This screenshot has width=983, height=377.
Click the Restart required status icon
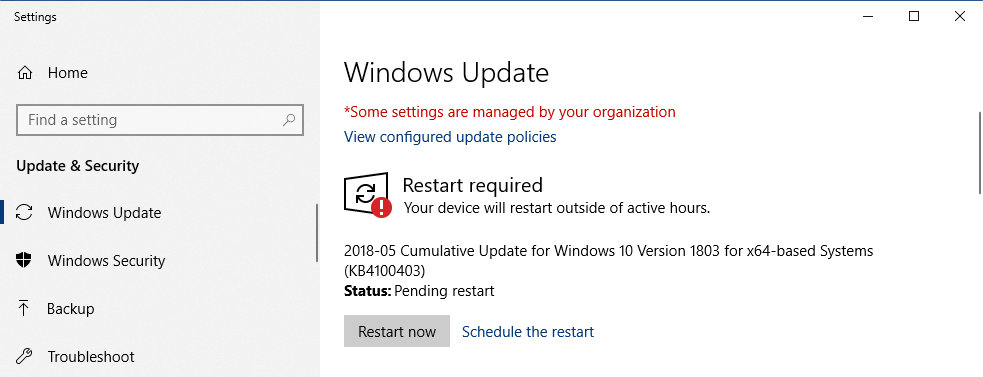[367, 194]
